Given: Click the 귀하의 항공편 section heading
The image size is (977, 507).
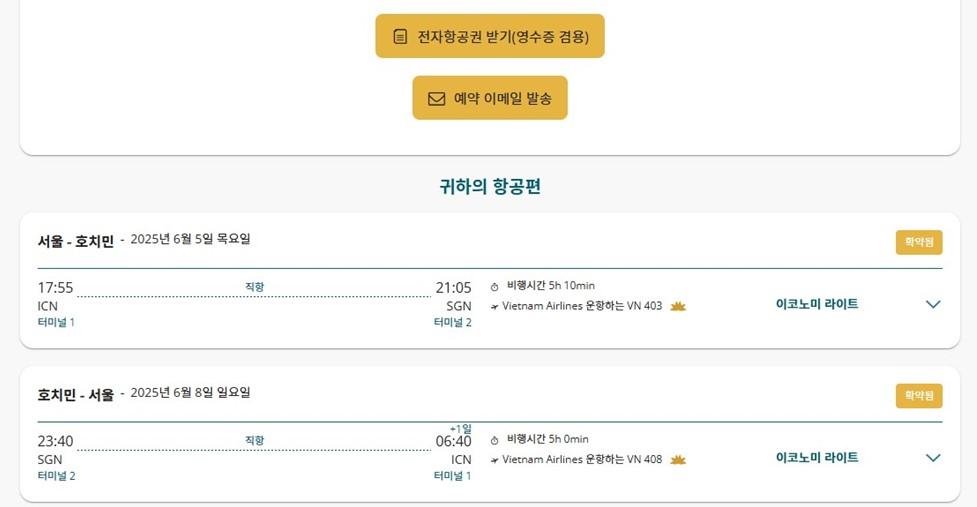Looking at the screenshot, I should 490,187.
